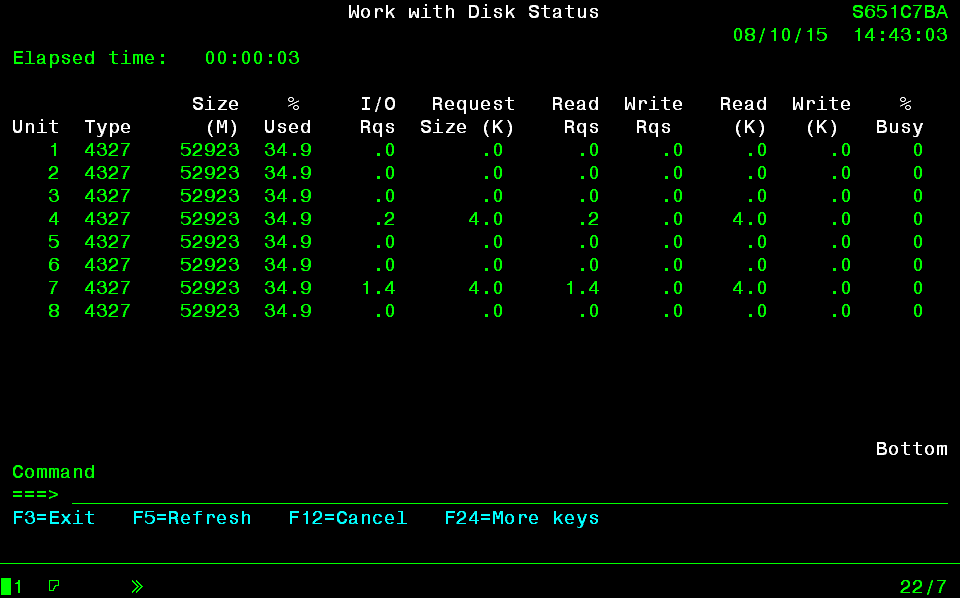Image resolution: width=960 pixels, height=598 pixels.
Task: Click the % Busy column header
Action: pos(900,115)
